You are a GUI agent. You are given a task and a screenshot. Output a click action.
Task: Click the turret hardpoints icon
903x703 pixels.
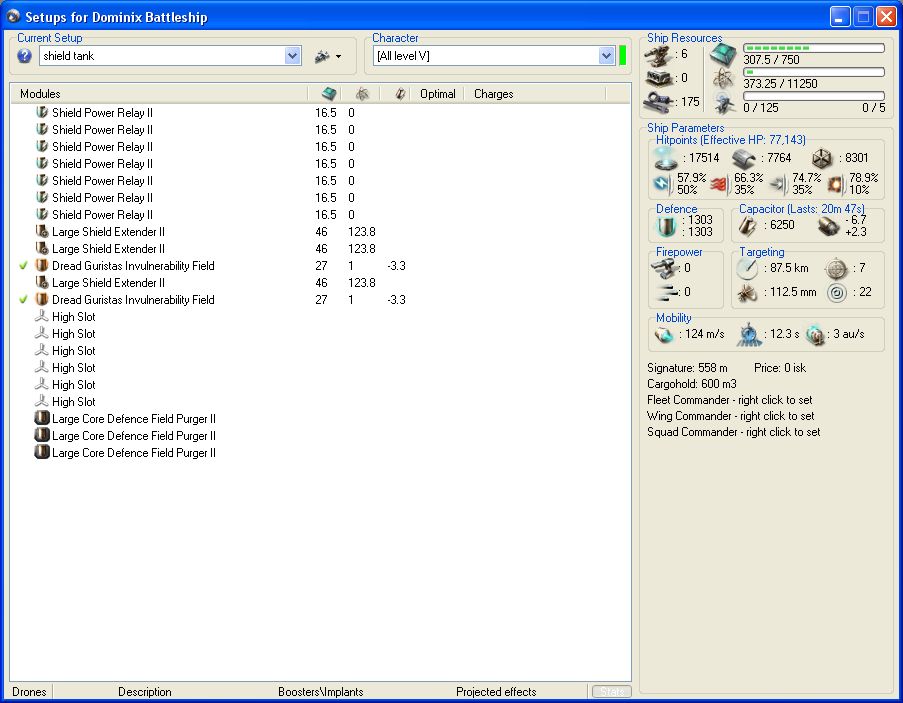pos(658,55)
